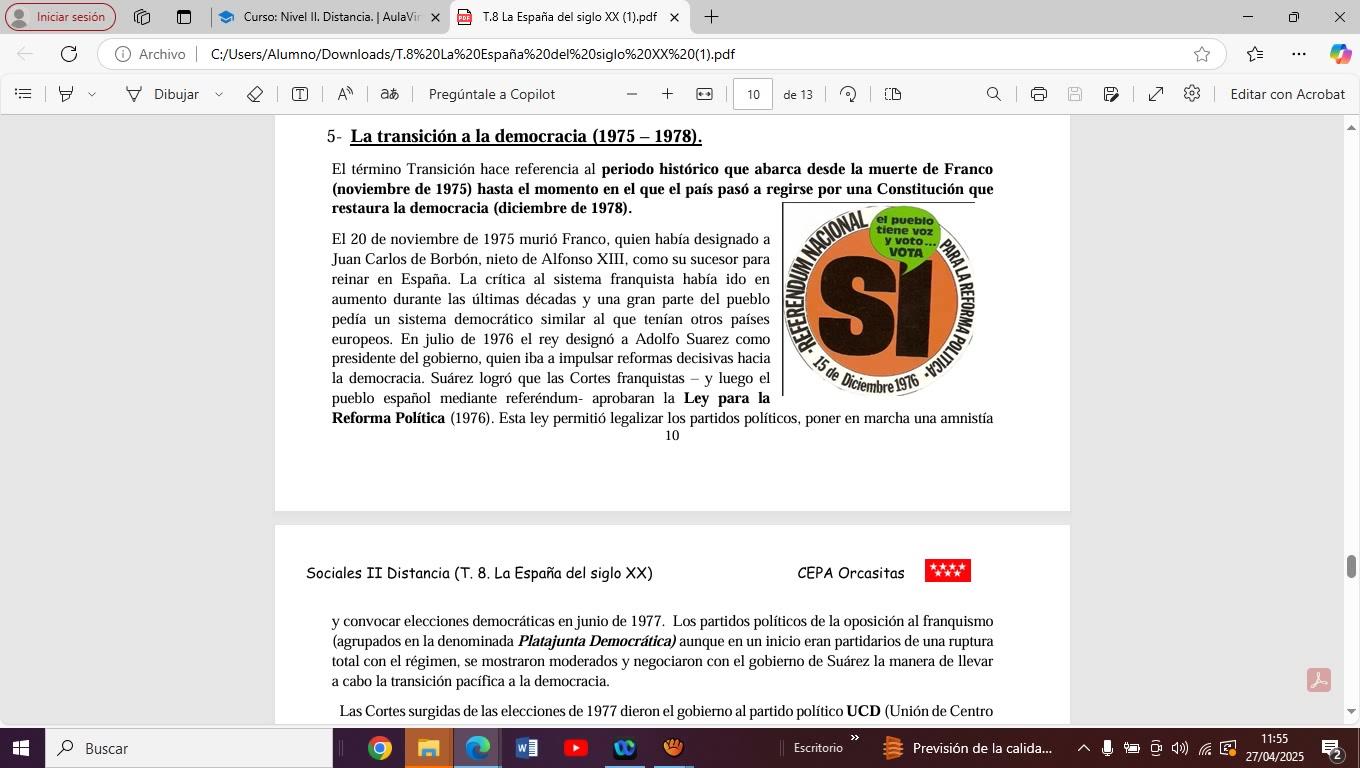Image resolution: width=1360 pixels, height=768 pixels.
Task: Click the microphone tray icon
Action: [1107, 748]
